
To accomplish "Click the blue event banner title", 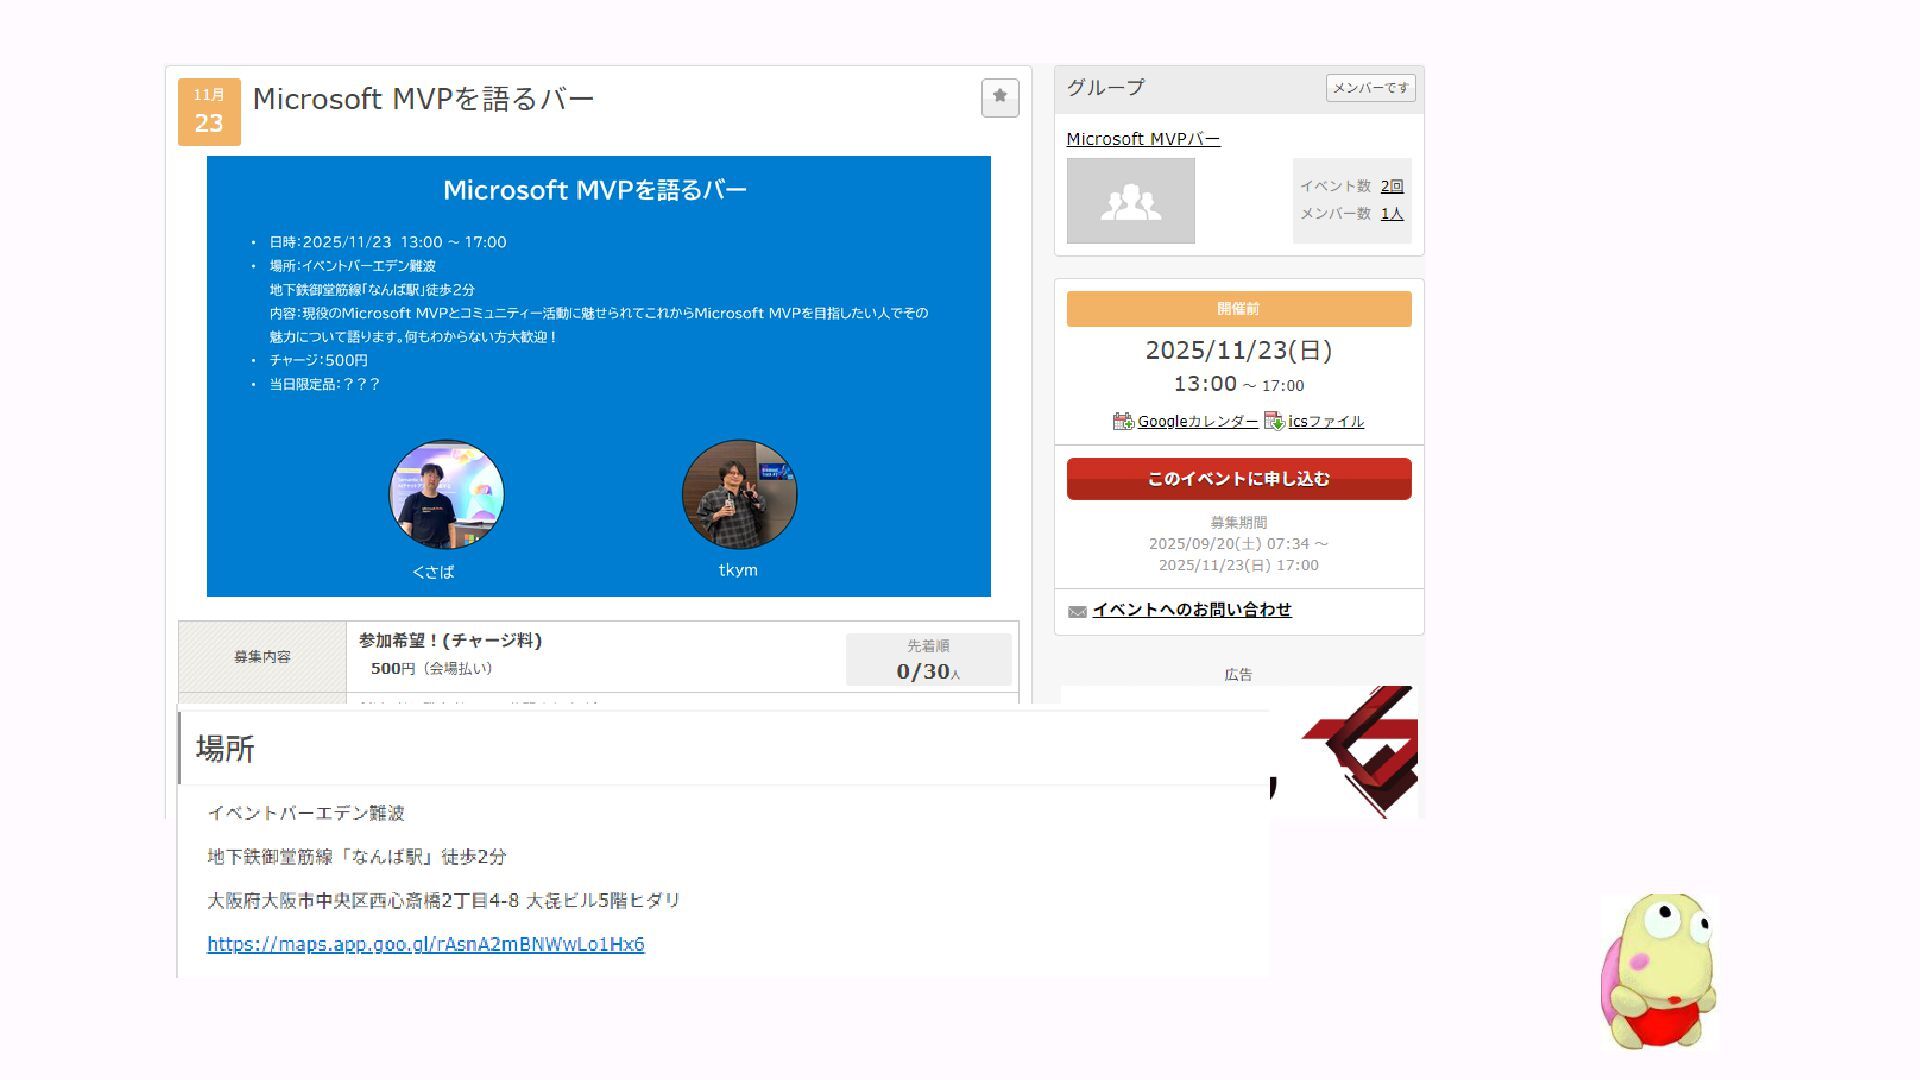I will click(595, 190).
